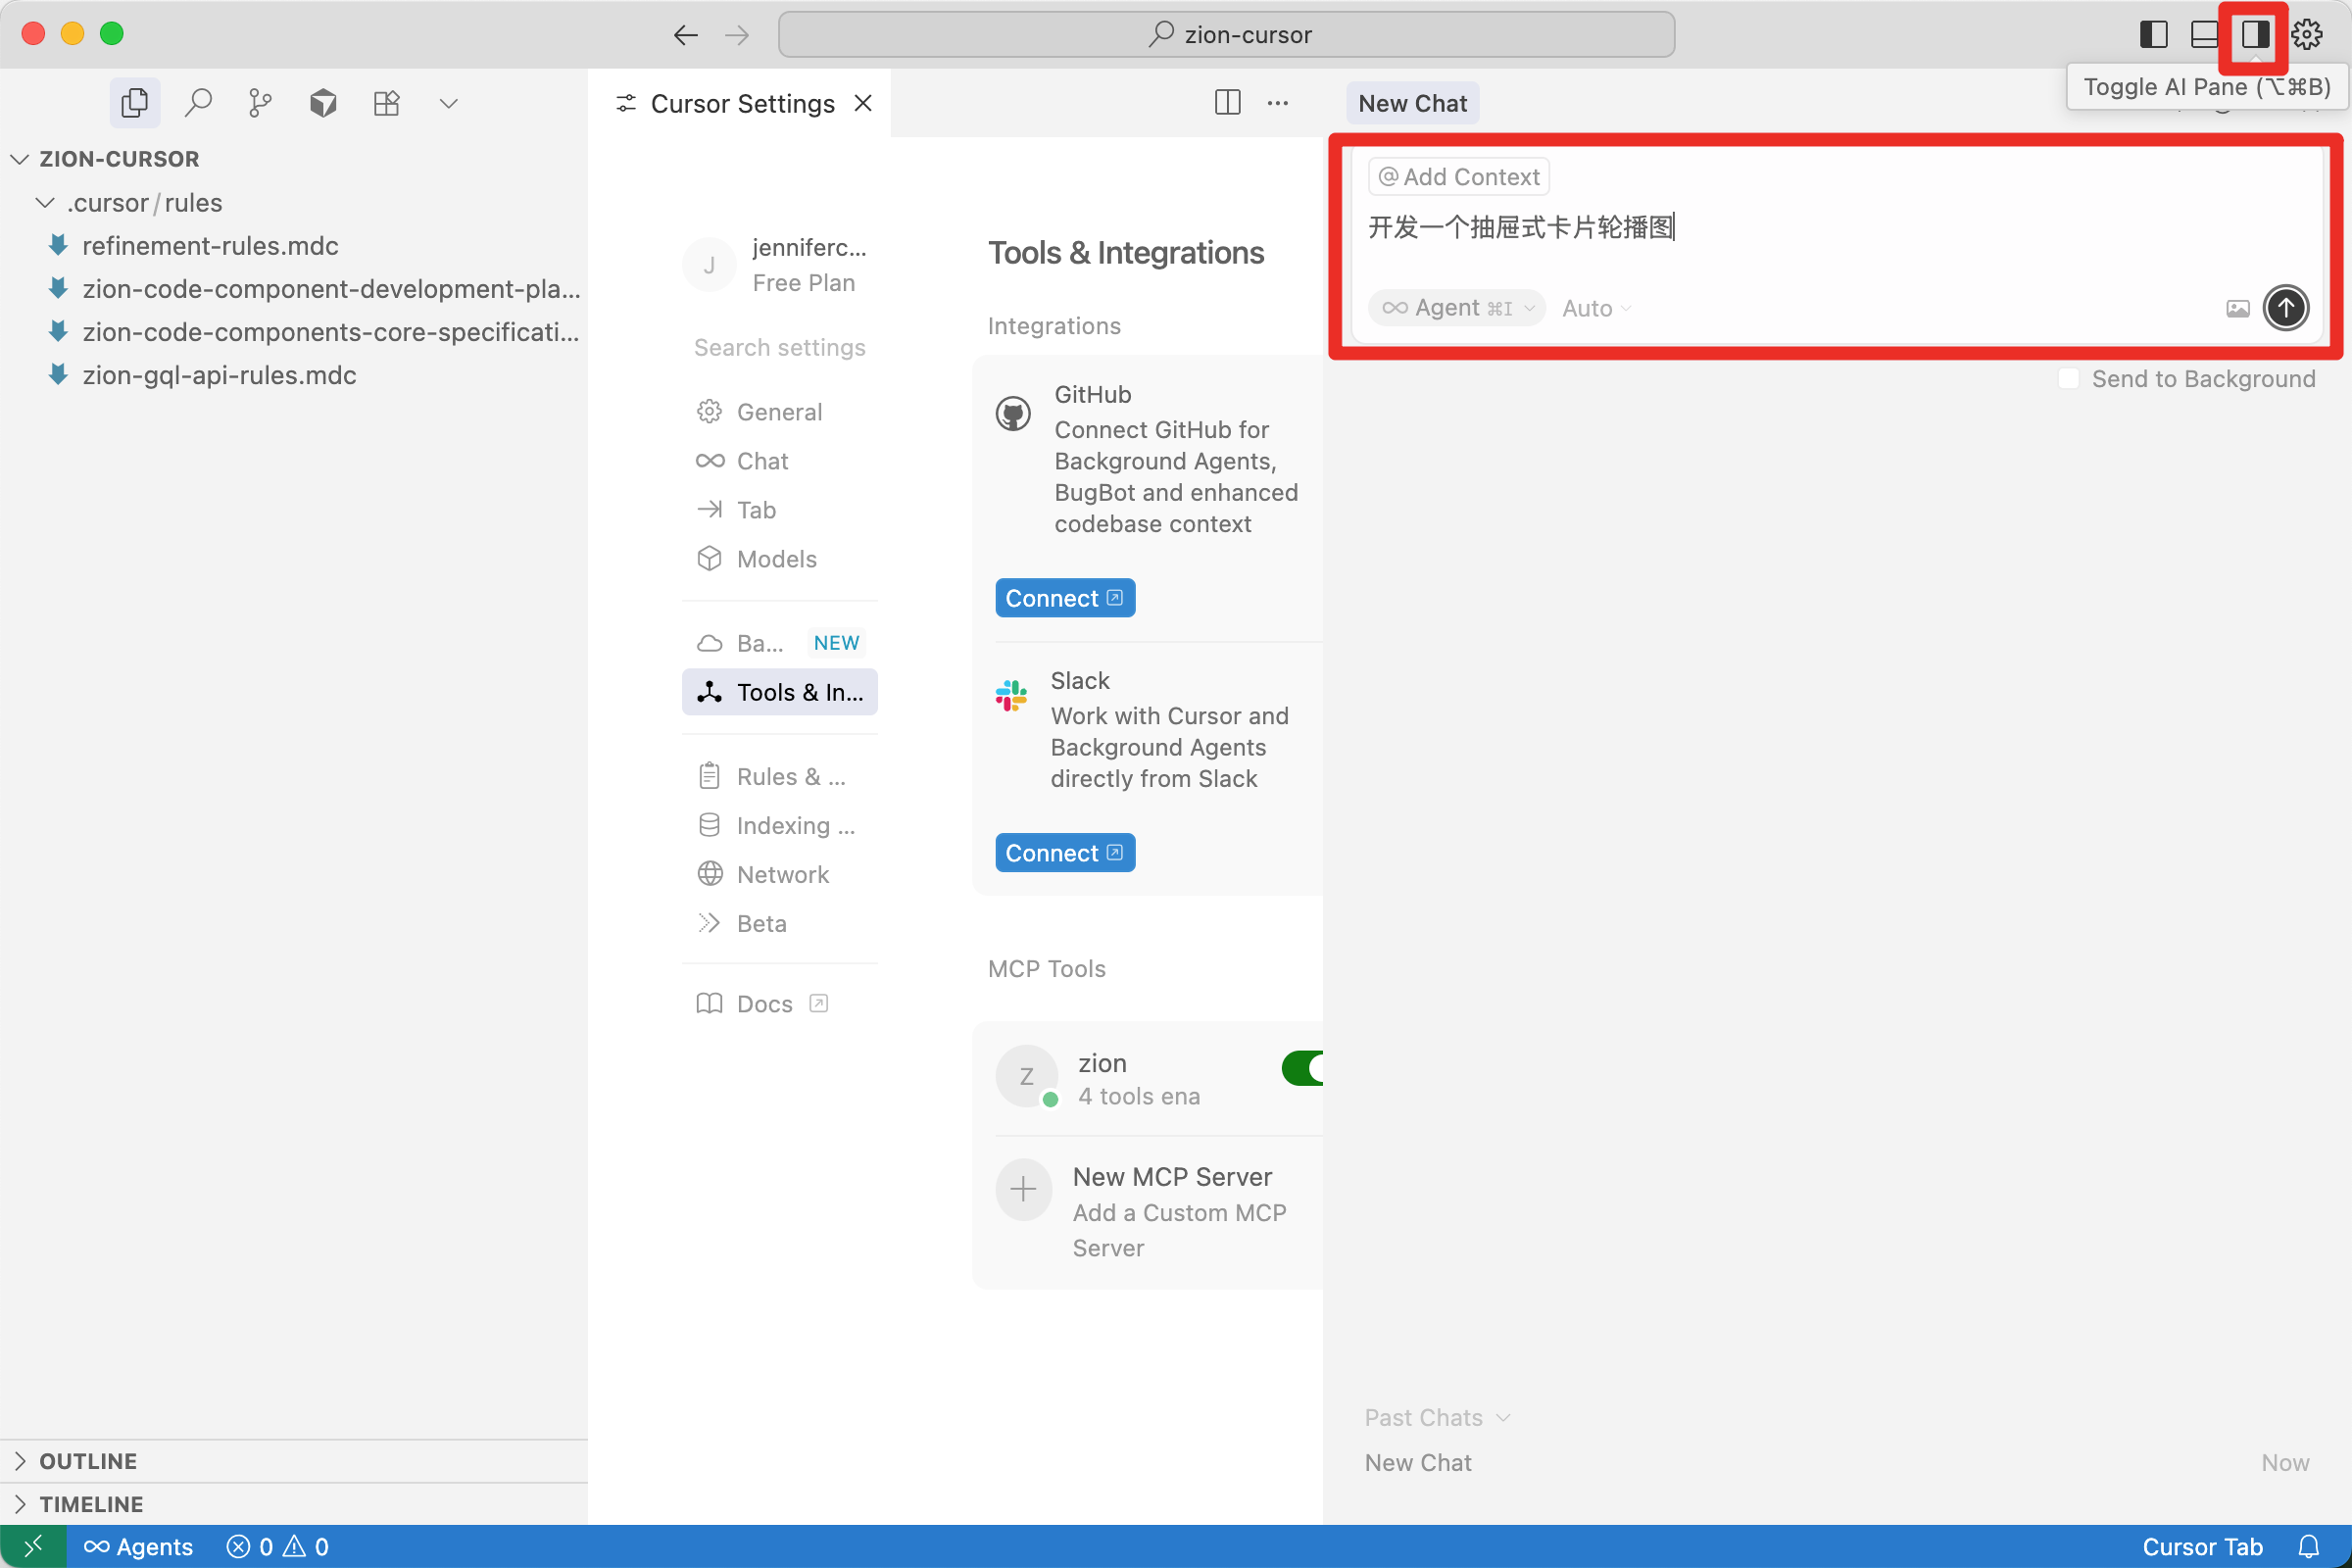Image resolution: width=2352 pixels, height=1568 pixels.
Task: Select the Cursor Settings tab
Action: pyautogui.click(x=740, y=103)
